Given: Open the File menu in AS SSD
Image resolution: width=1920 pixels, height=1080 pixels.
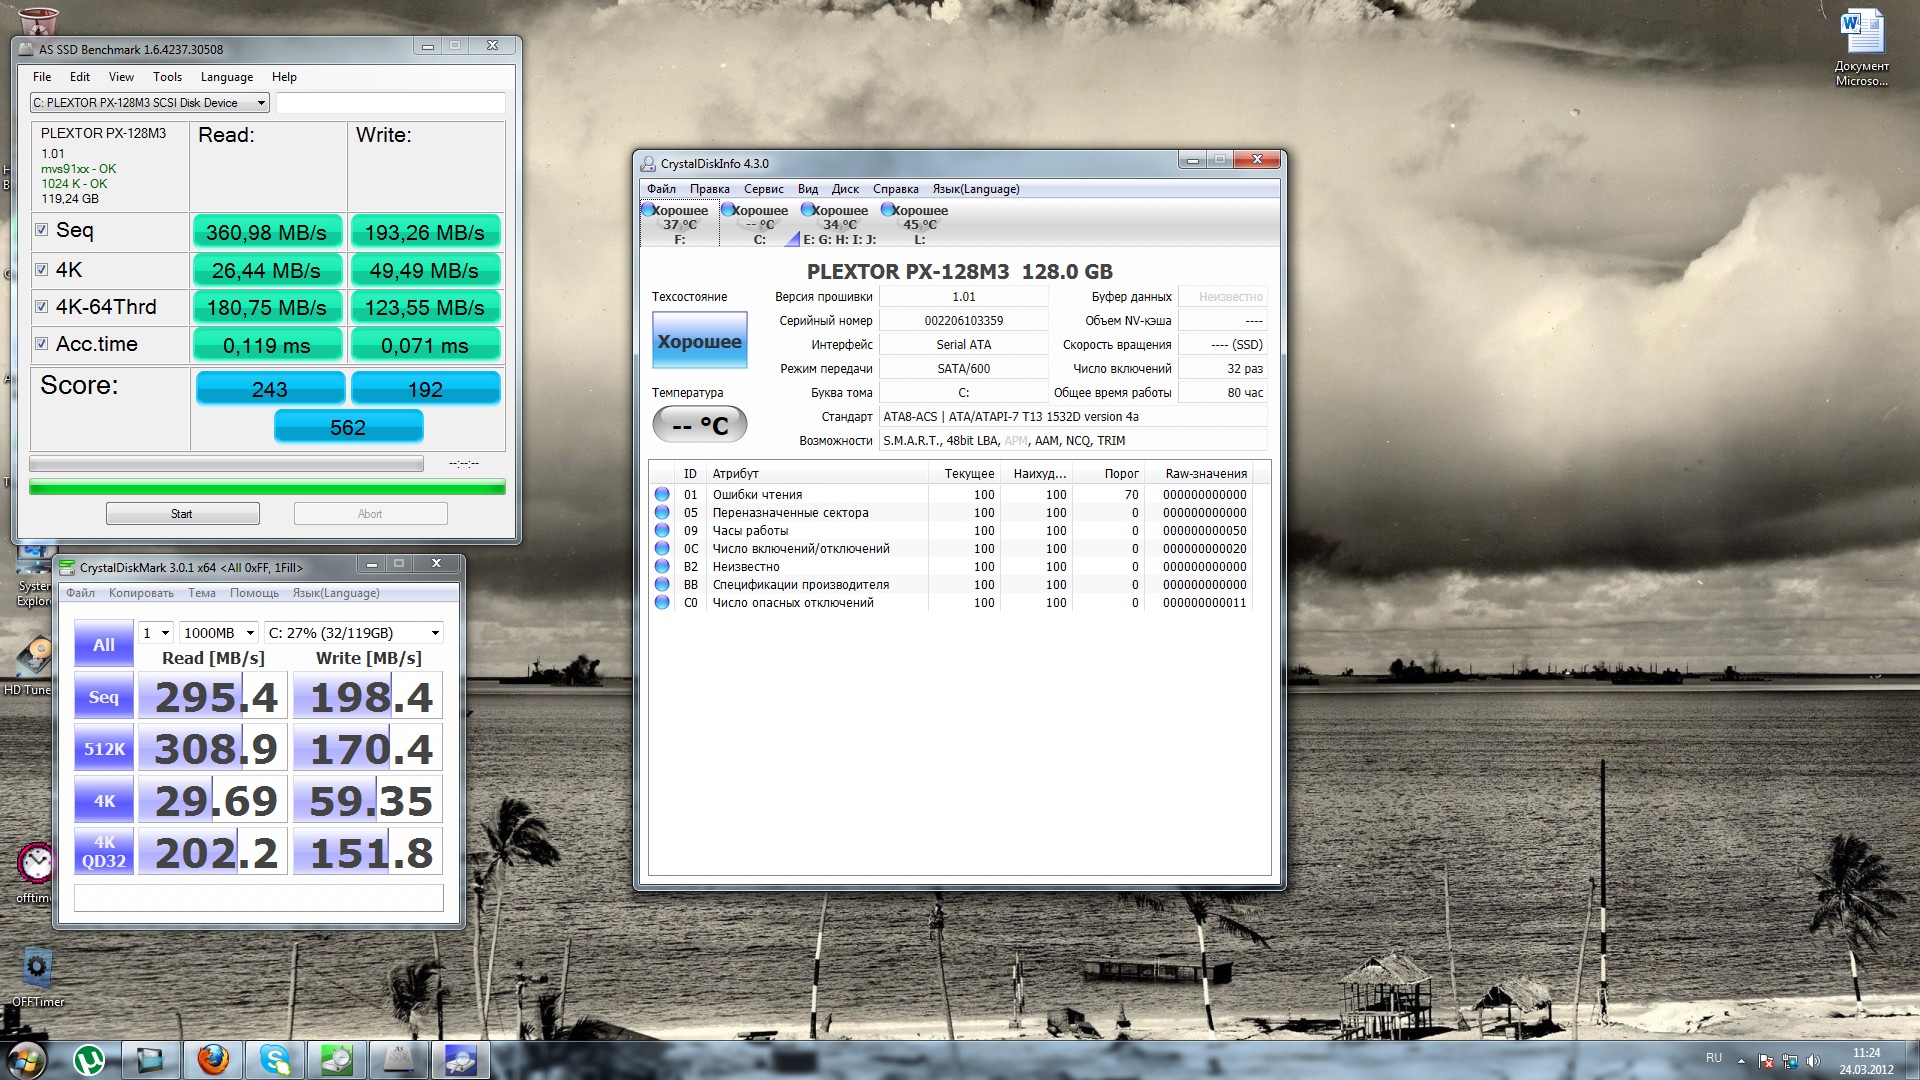Looking at the screenshot, I should (x=42, y=77).
